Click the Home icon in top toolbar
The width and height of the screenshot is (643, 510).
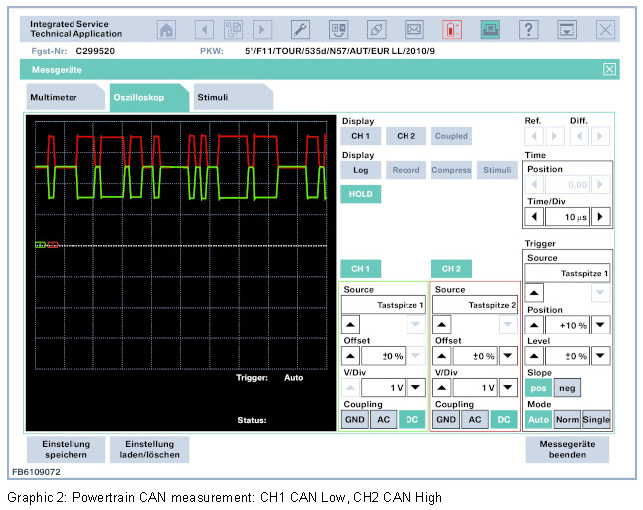167,30
